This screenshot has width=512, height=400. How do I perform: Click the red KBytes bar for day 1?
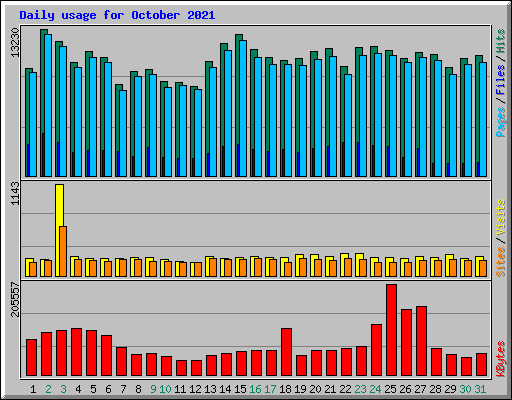[x=31, y=358]
